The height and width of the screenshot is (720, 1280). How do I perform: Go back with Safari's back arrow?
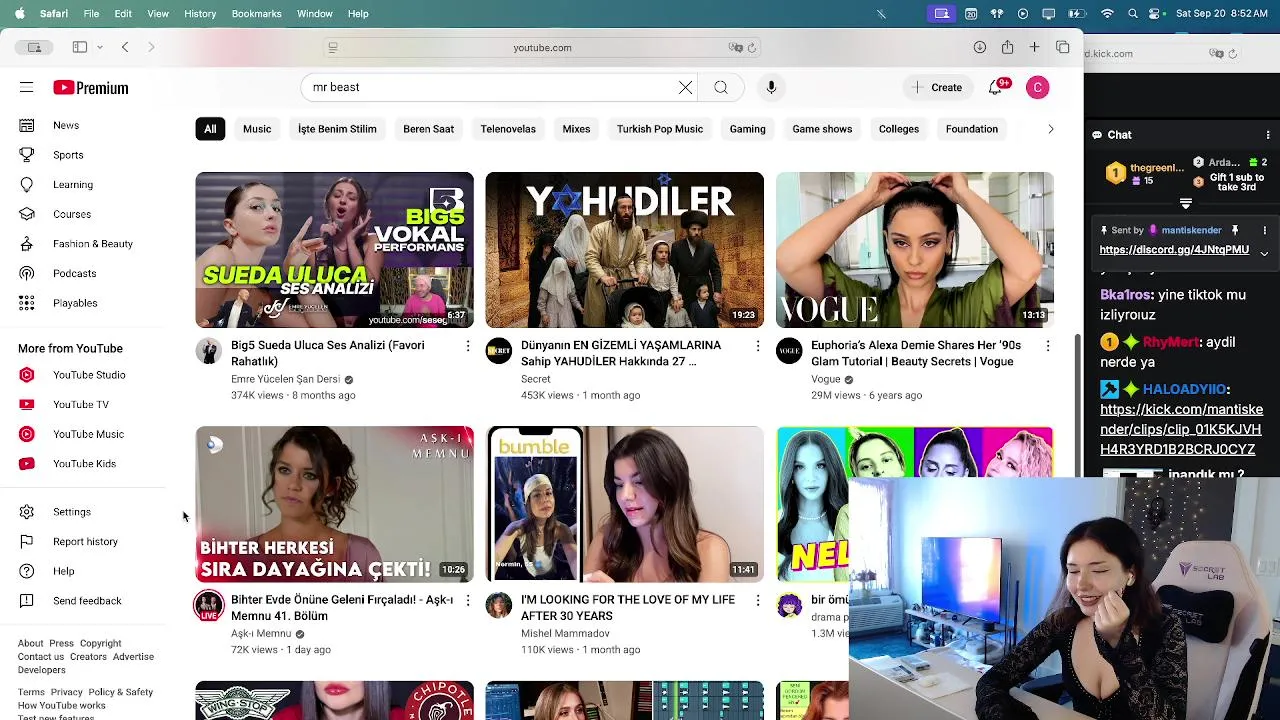(x=125, y=47)
